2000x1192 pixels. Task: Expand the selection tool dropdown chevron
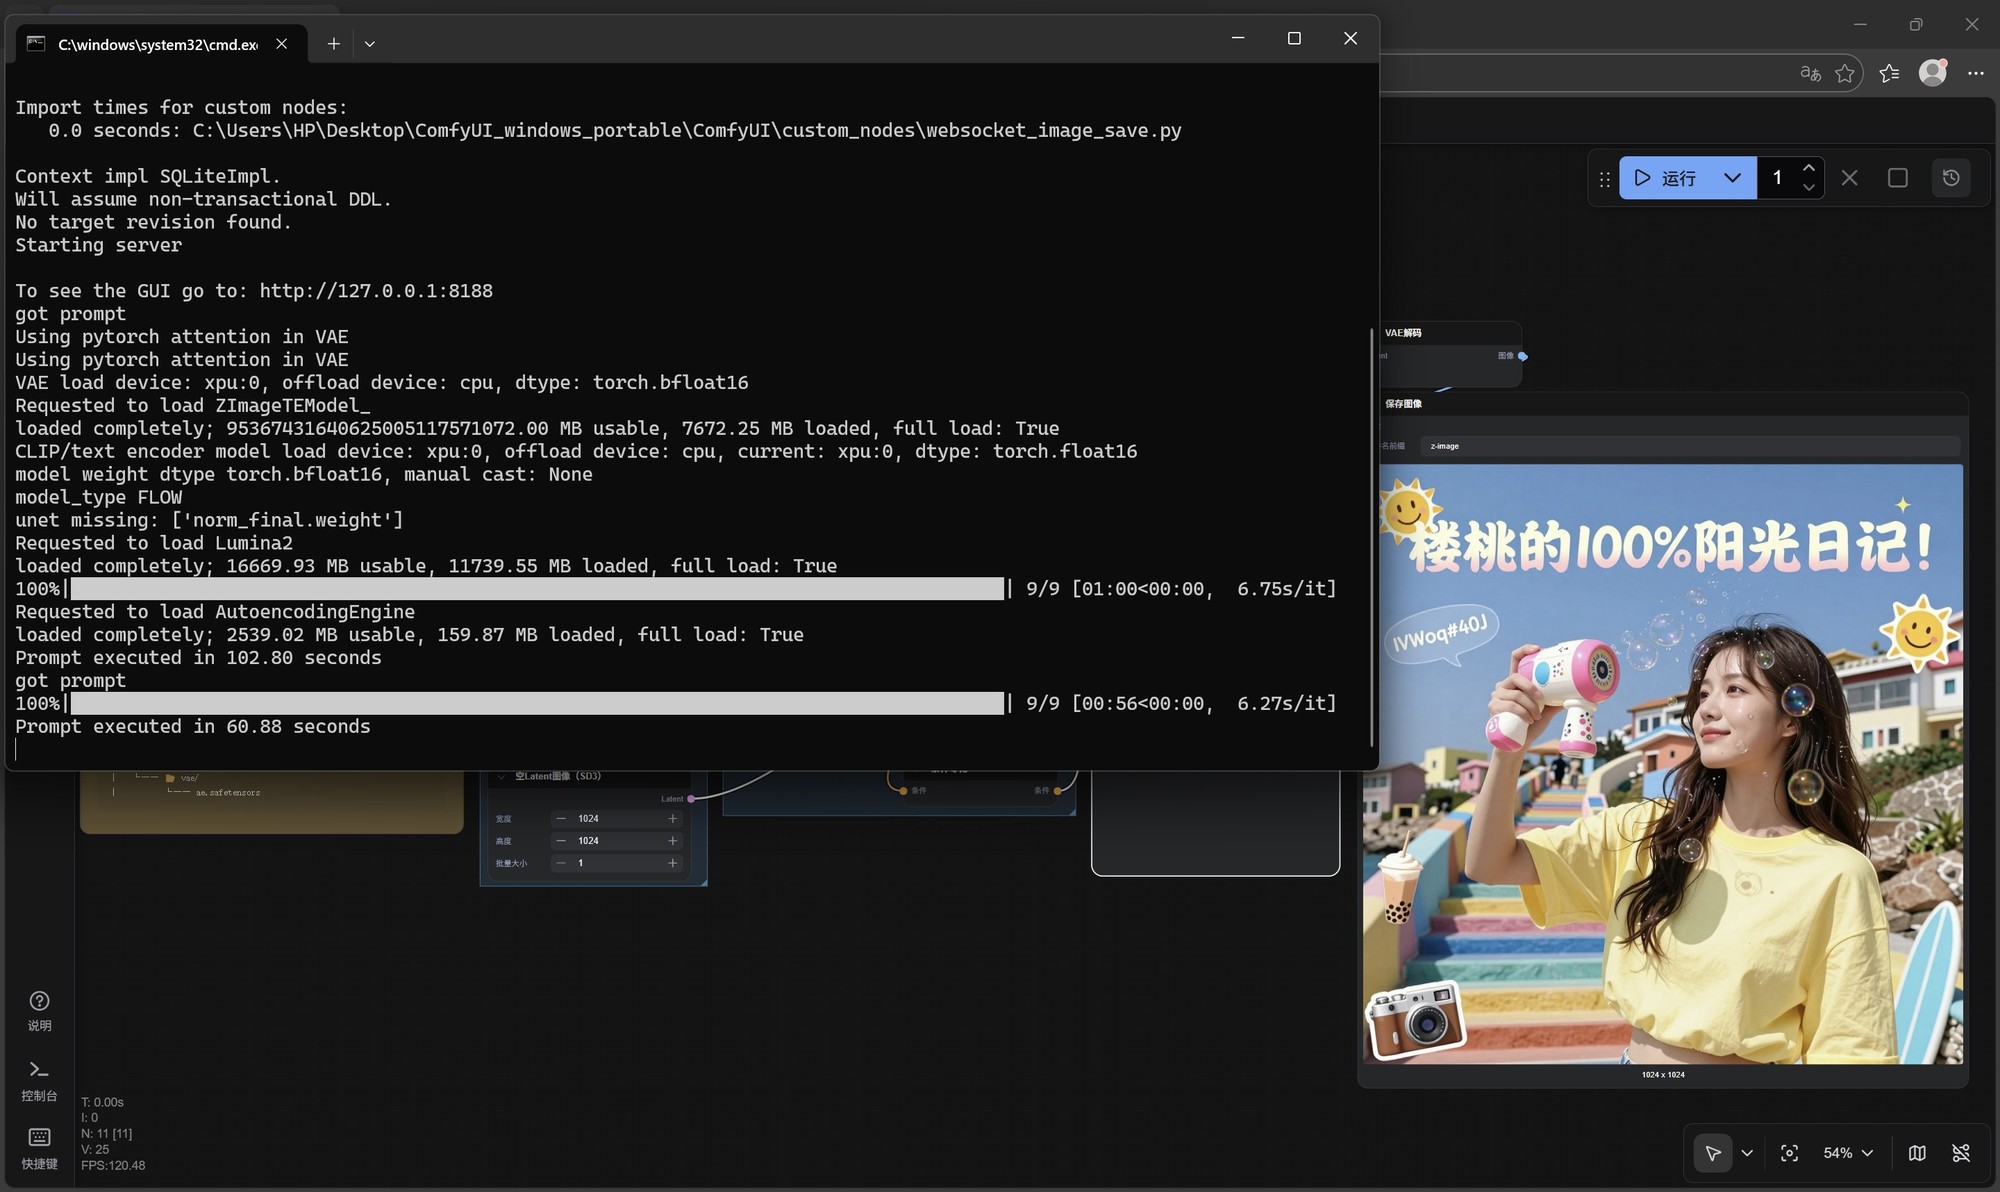tap(1748, 1153)
